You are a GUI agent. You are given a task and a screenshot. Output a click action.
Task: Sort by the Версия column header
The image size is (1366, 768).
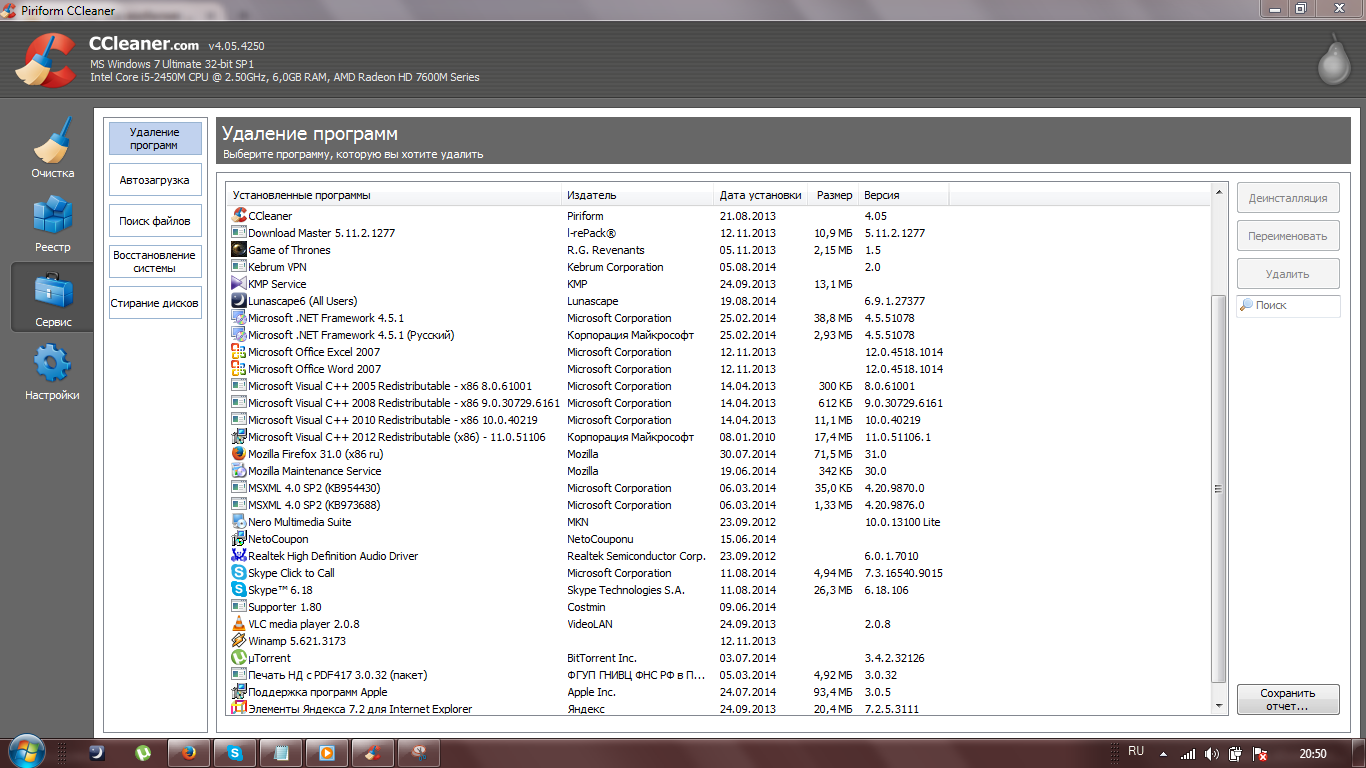[x=903, y=195]
